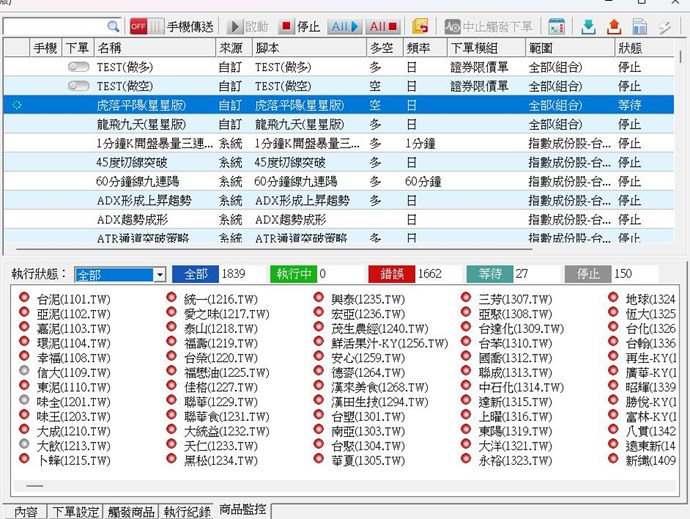
Task: Click the copy window icon in toolbar
Action: pyautogui.click(x=638, y=26)
